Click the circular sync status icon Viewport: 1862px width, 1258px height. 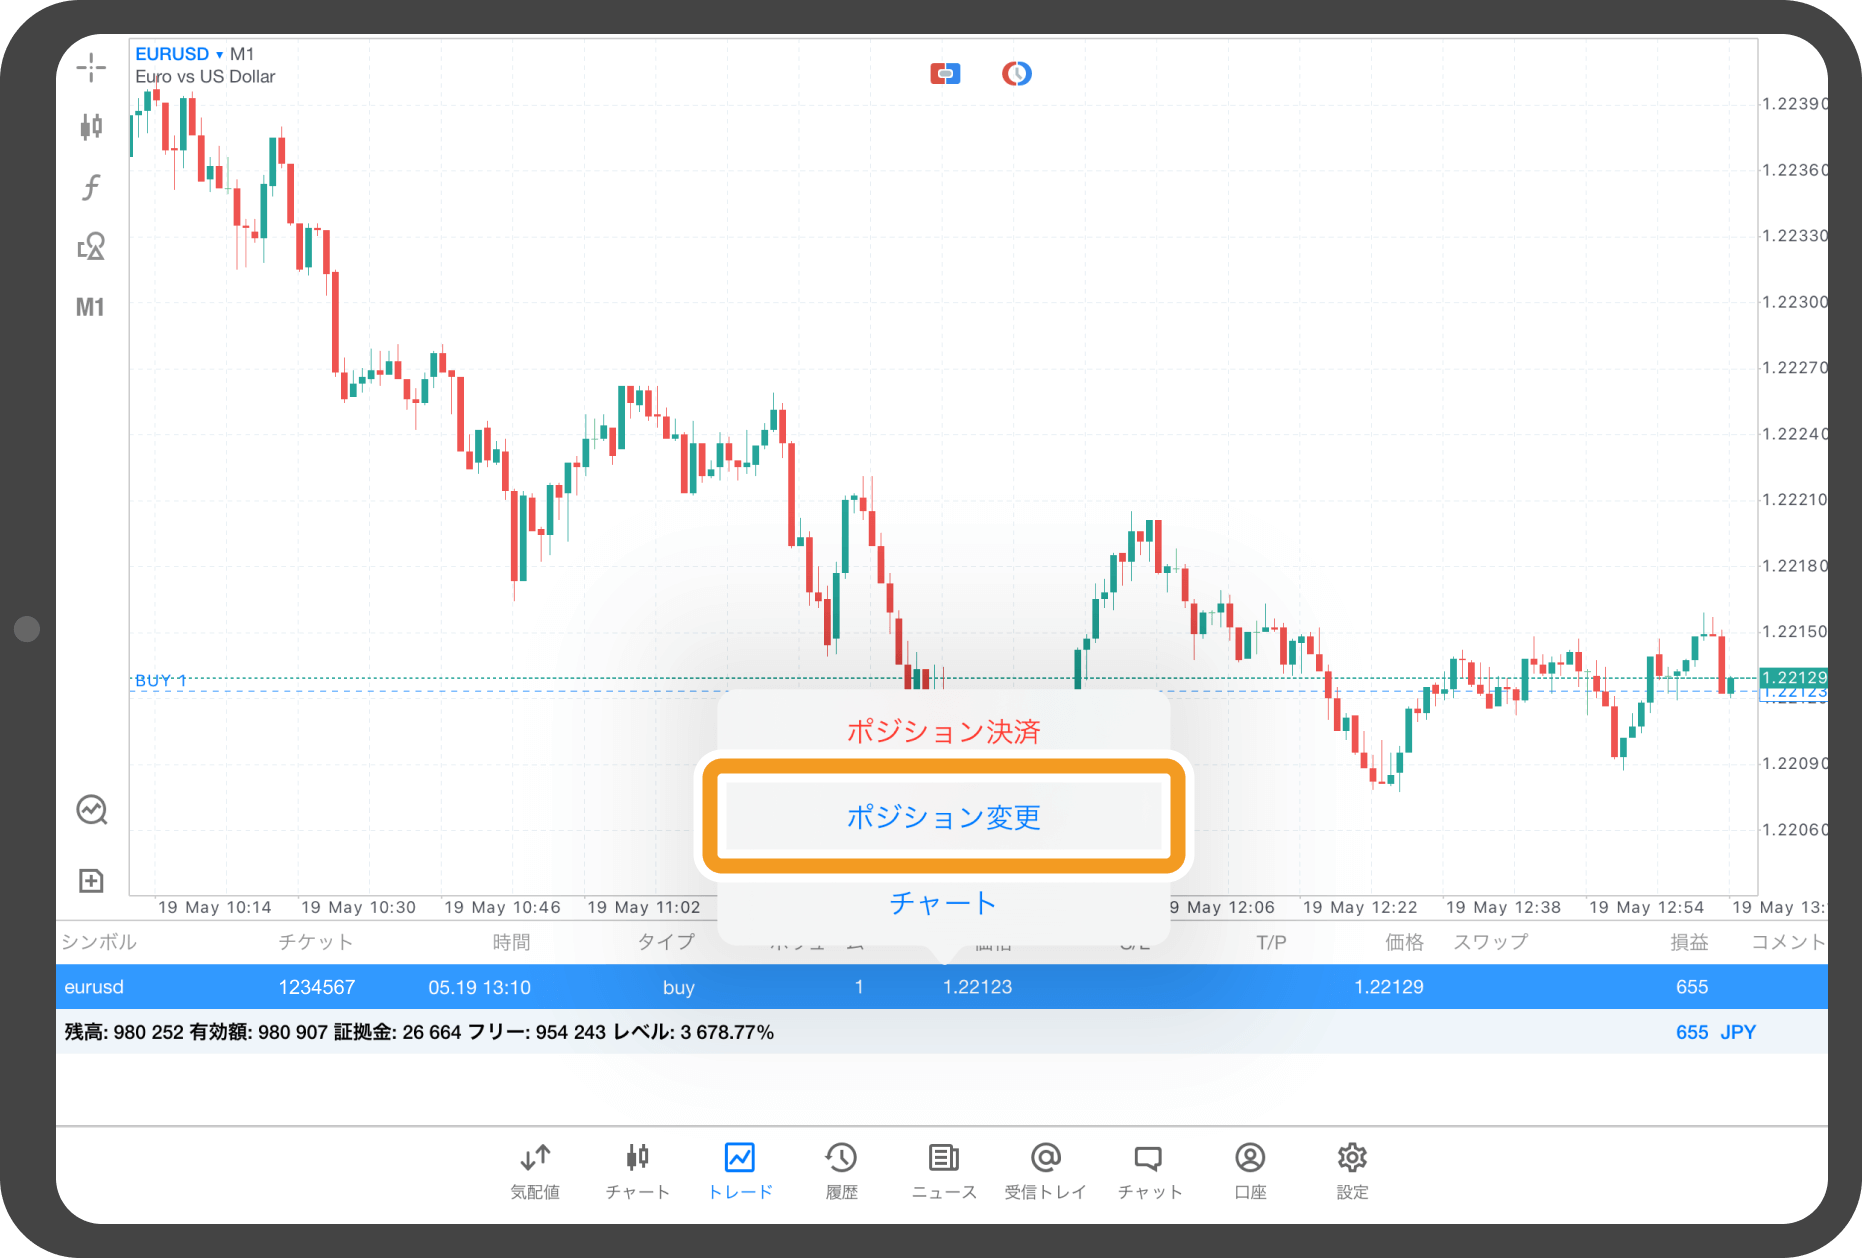[1016, 73]
